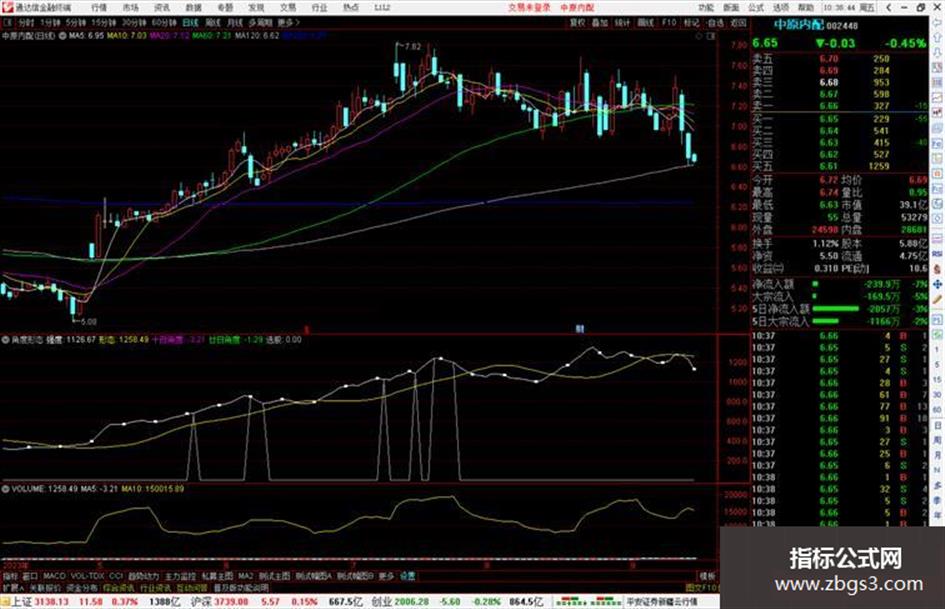This screenshot has width=945, height=609.
Task: Open 设置 in indicator tab bar
Action: (x=407, y=576)
